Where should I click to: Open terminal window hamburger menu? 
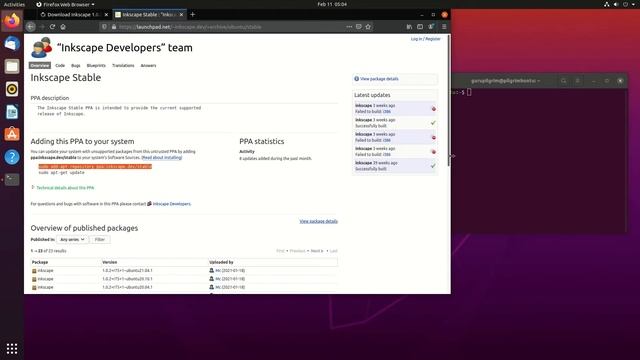pos(578,81)
